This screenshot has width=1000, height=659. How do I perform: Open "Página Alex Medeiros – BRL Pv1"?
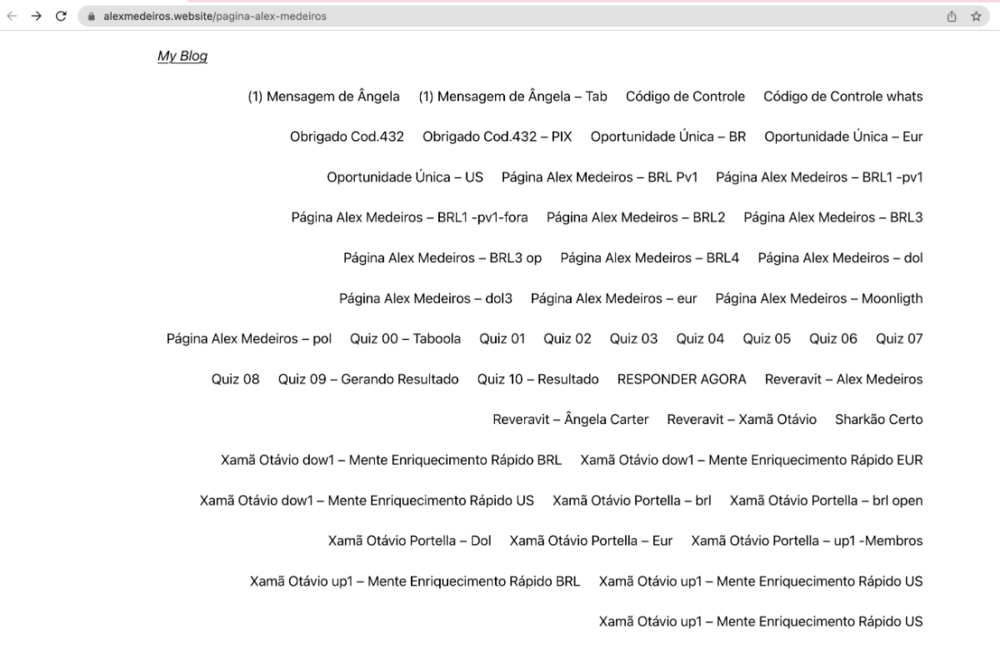tap(599, 177)
